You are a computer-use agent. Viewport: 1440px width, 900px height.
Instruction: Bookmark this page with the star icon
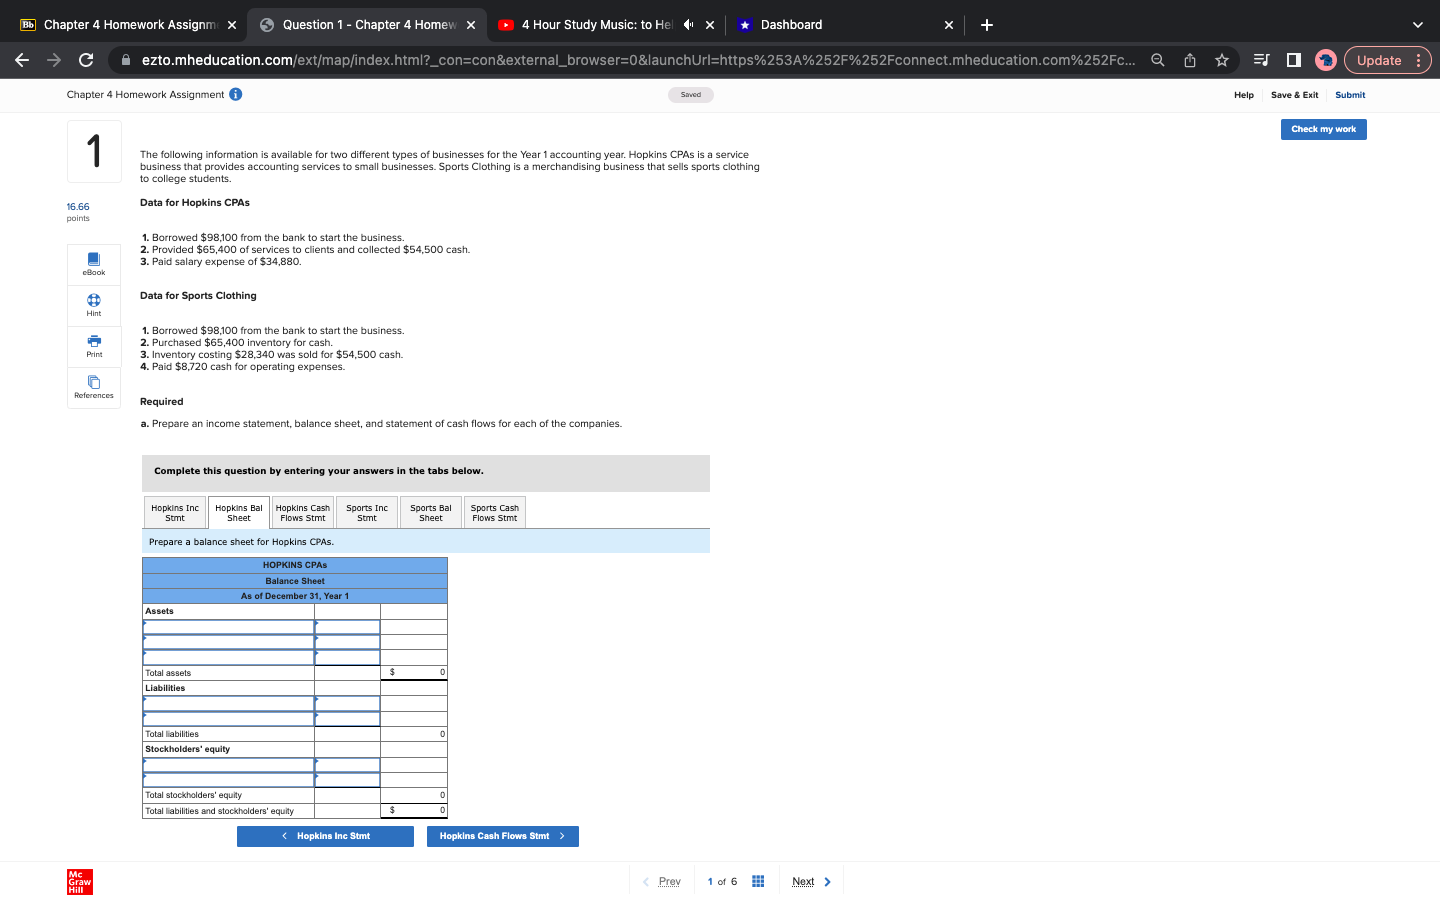pyautogui.click(x=1222, y=60)
